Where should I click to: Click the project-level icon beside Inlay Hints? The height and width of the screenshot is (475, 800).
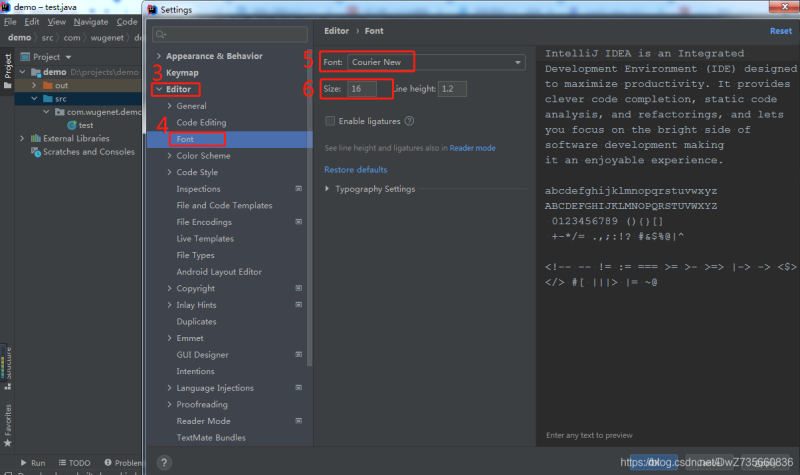coord(298,305)
